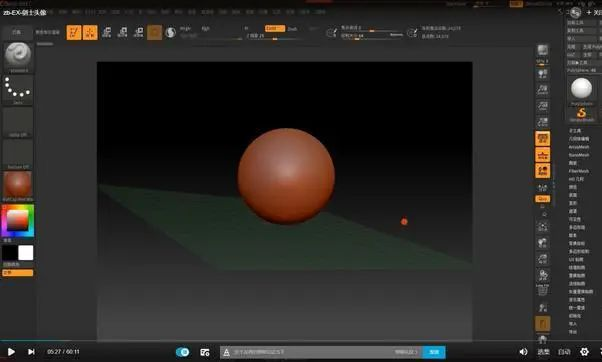Toggle the Floor grid button
The height and width of the screenshot is (362, 602).
[x=542, y=155]
